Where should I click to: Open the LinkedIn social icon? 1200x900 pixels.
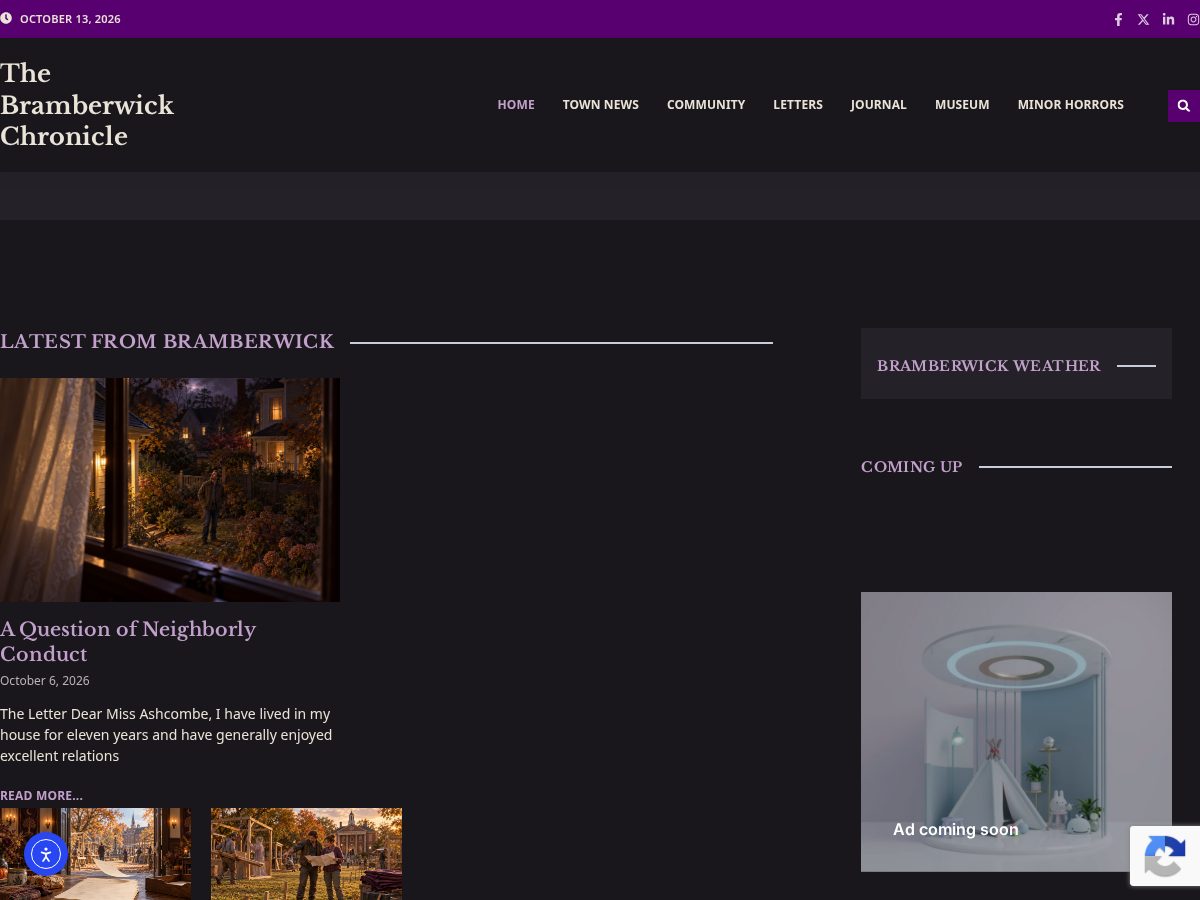1168,19
